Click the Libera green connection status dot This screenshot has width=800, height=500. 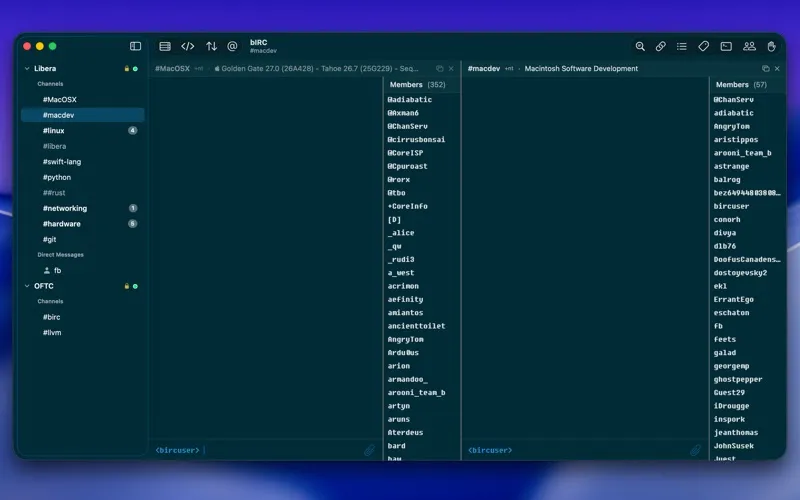click(135, 68)
